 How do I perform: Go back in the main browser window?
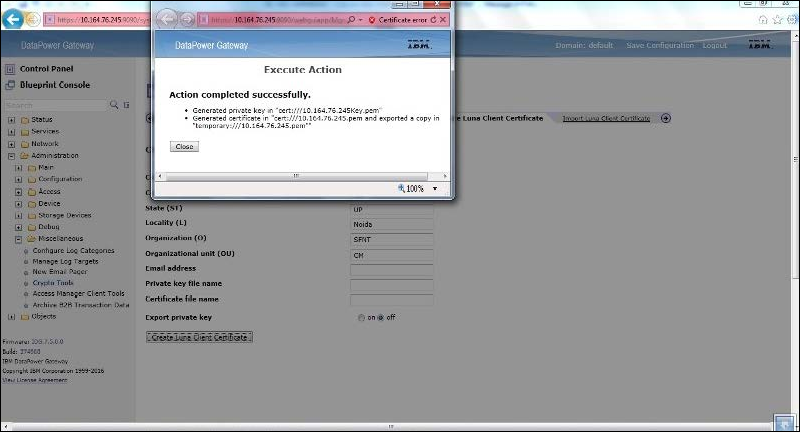[13, 19]
